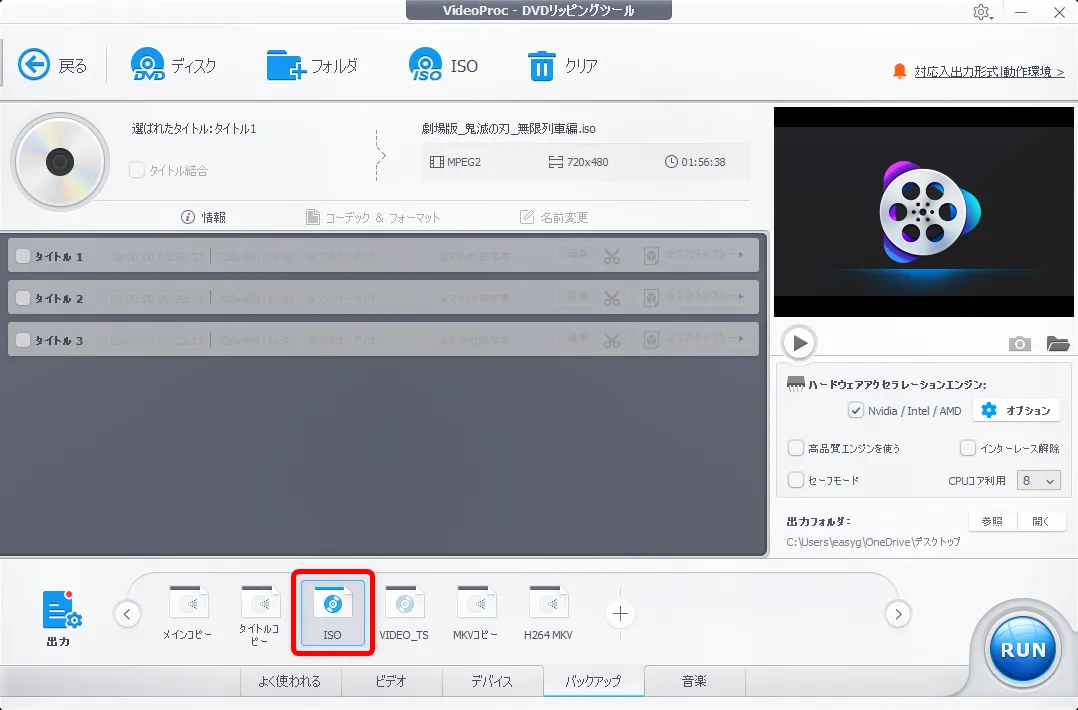The width and height of the screenshot is (1078, 710).
Task: Open 出力 settings icon
Action: pos(61,610)
